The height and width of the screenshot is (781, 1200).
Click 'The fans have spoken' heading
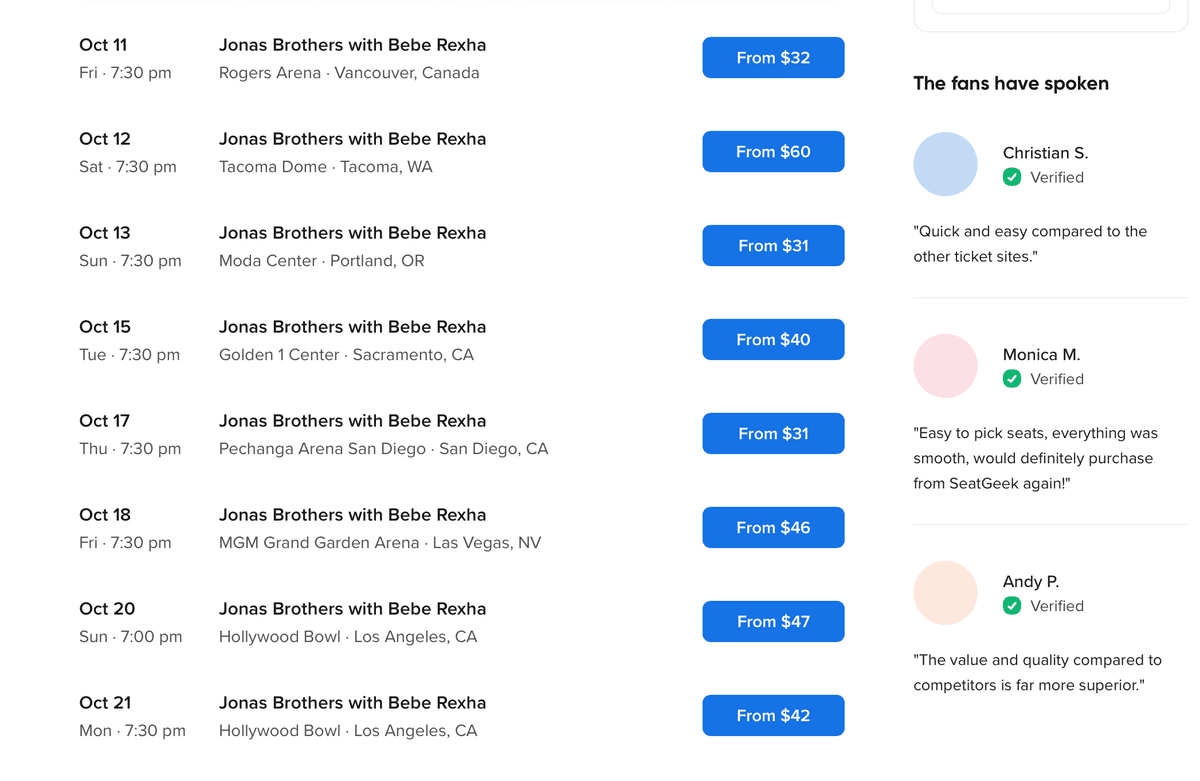click(x=1010, y=84)
